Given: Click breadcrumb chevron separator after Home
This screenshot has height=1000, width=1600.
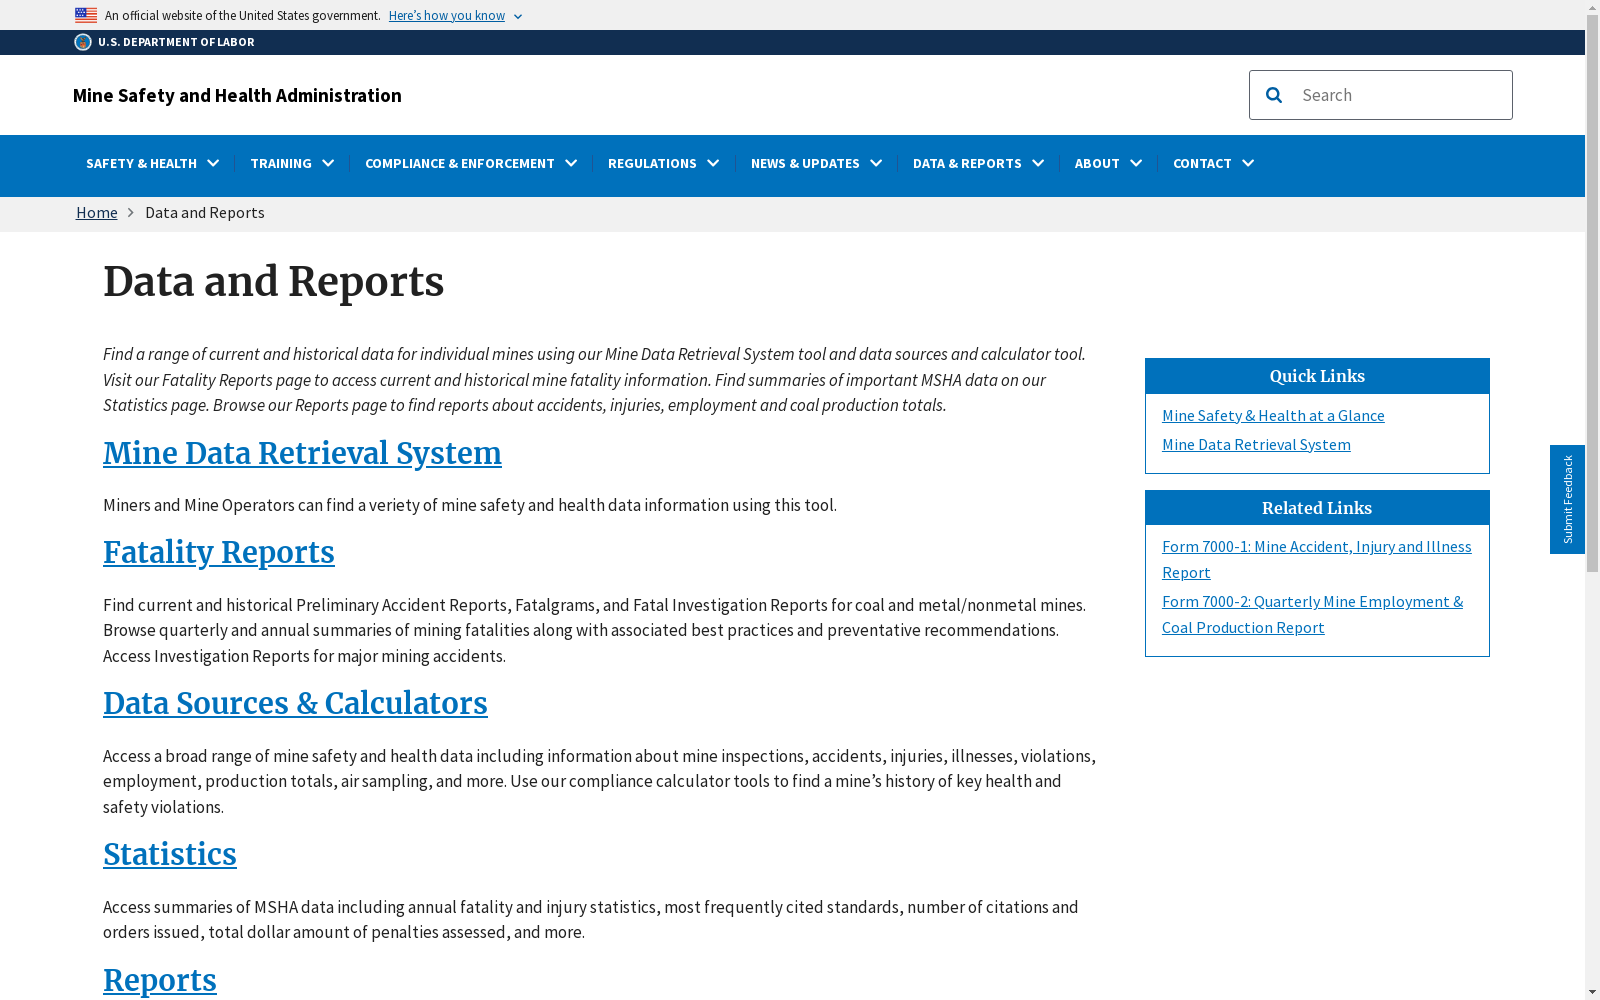Looking at the screenshot, I should [x=130, y=213].
